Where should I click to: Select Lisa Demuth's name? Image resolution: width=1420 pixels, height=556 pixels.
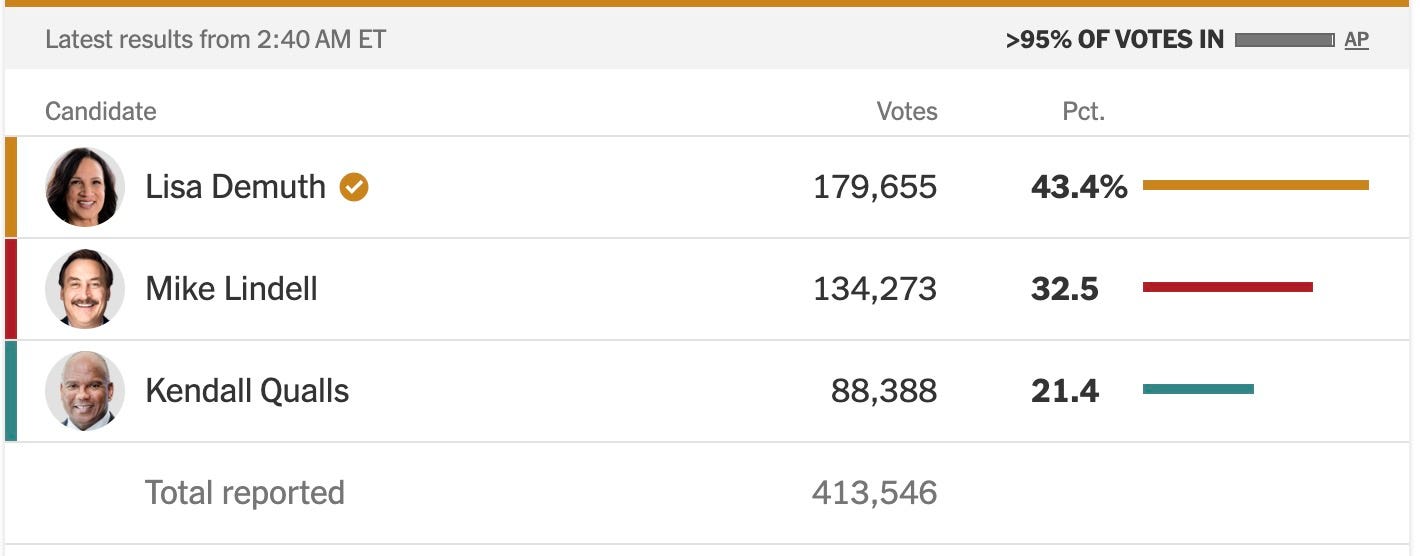[236, 187]
